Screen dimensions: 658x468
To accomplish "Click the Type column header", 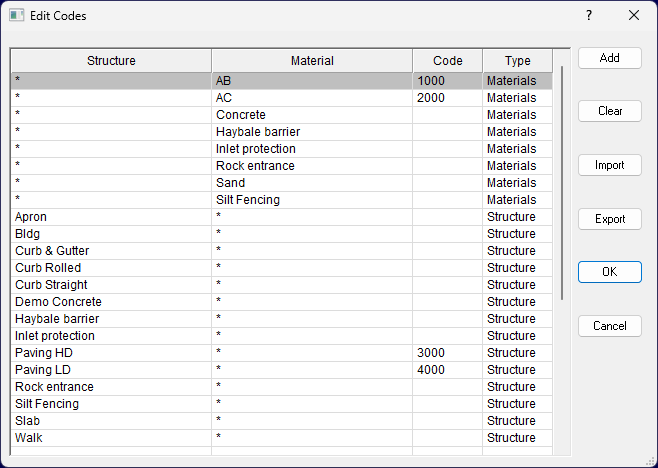I will pos(517,61).
